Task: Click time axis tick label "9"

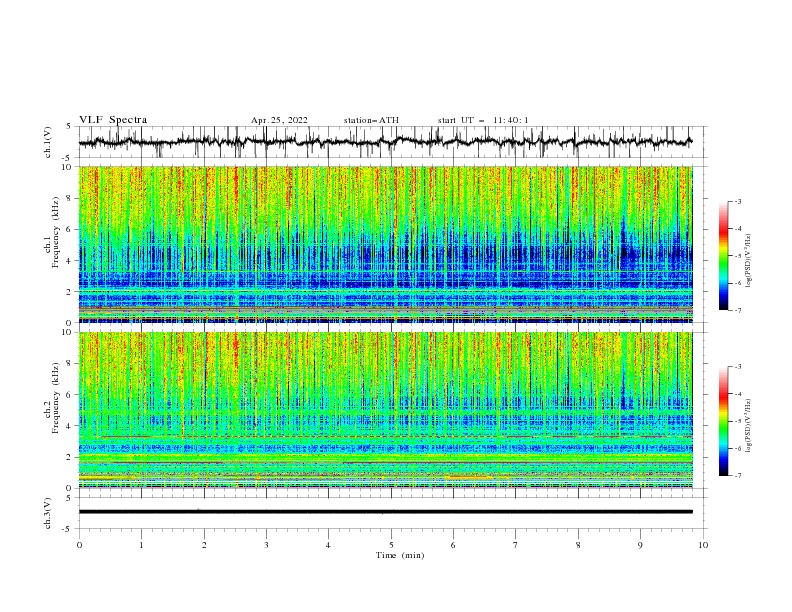Action: 640,545
